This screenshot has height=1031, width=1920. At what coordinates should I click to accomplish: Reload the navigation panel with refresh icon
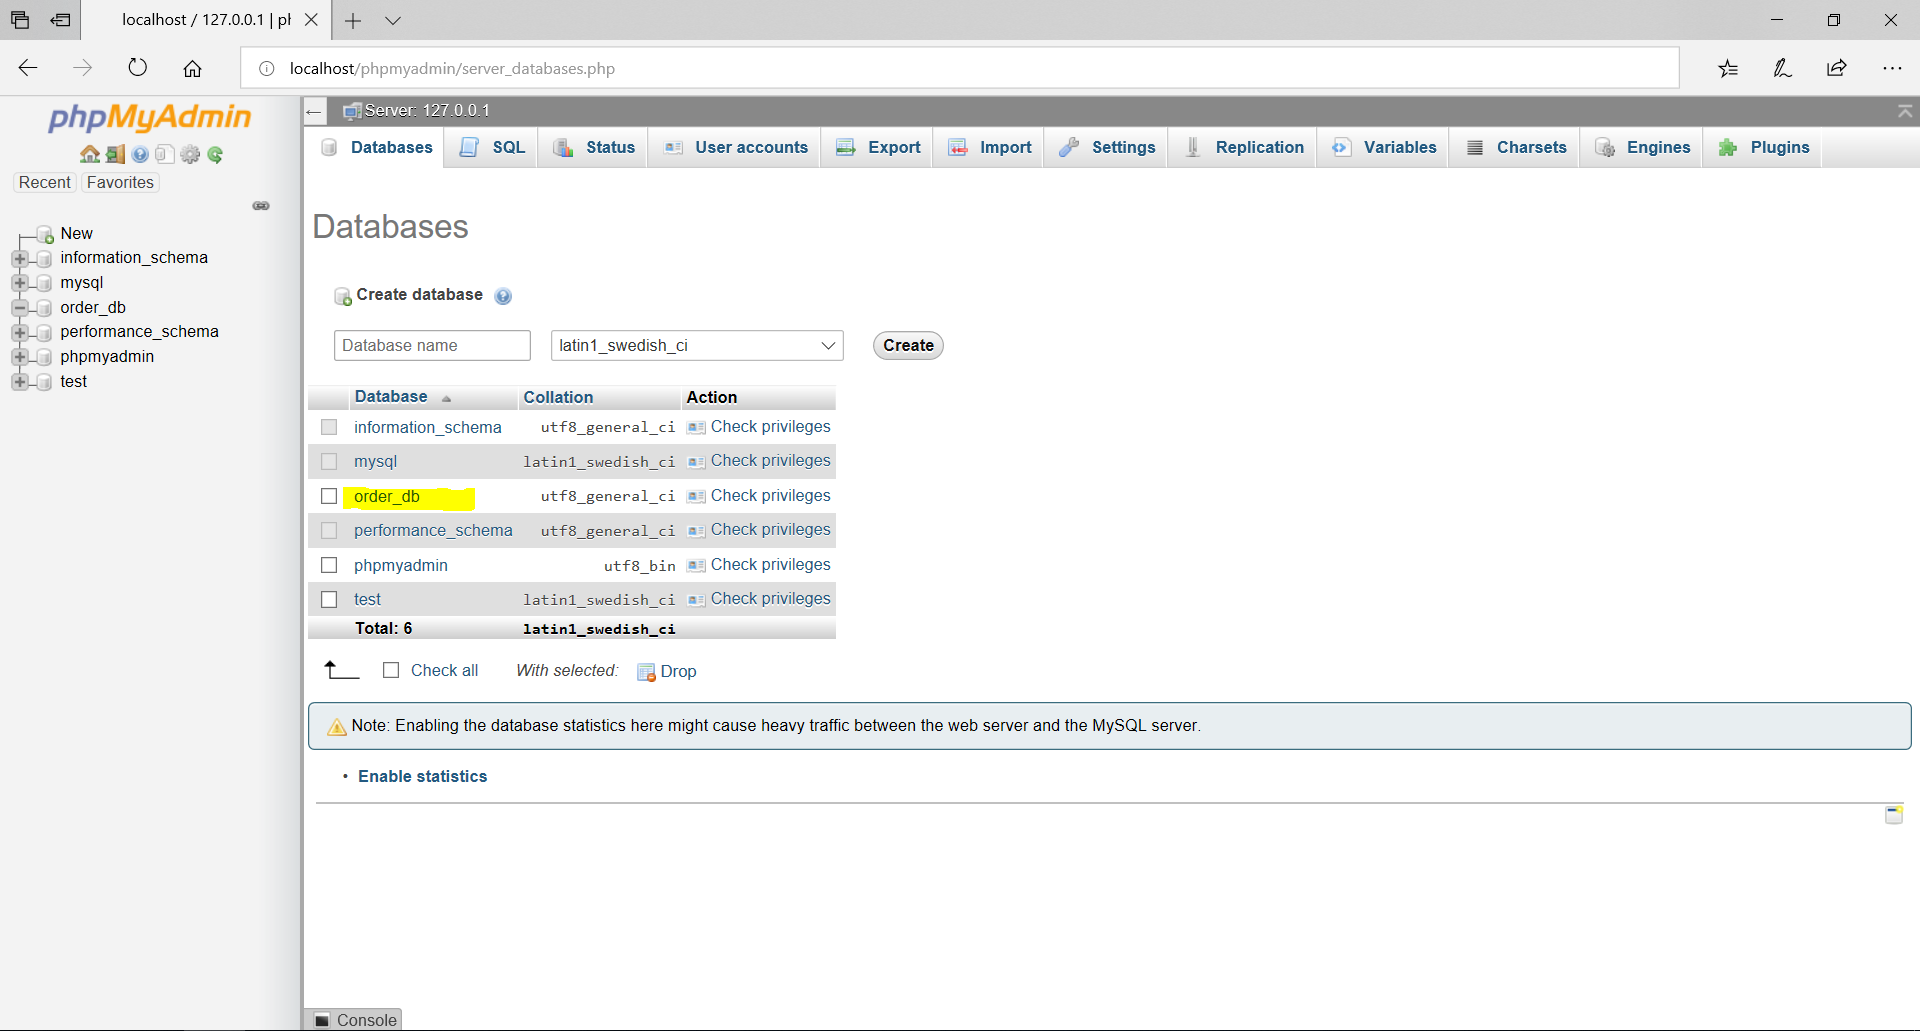[215, 155]
